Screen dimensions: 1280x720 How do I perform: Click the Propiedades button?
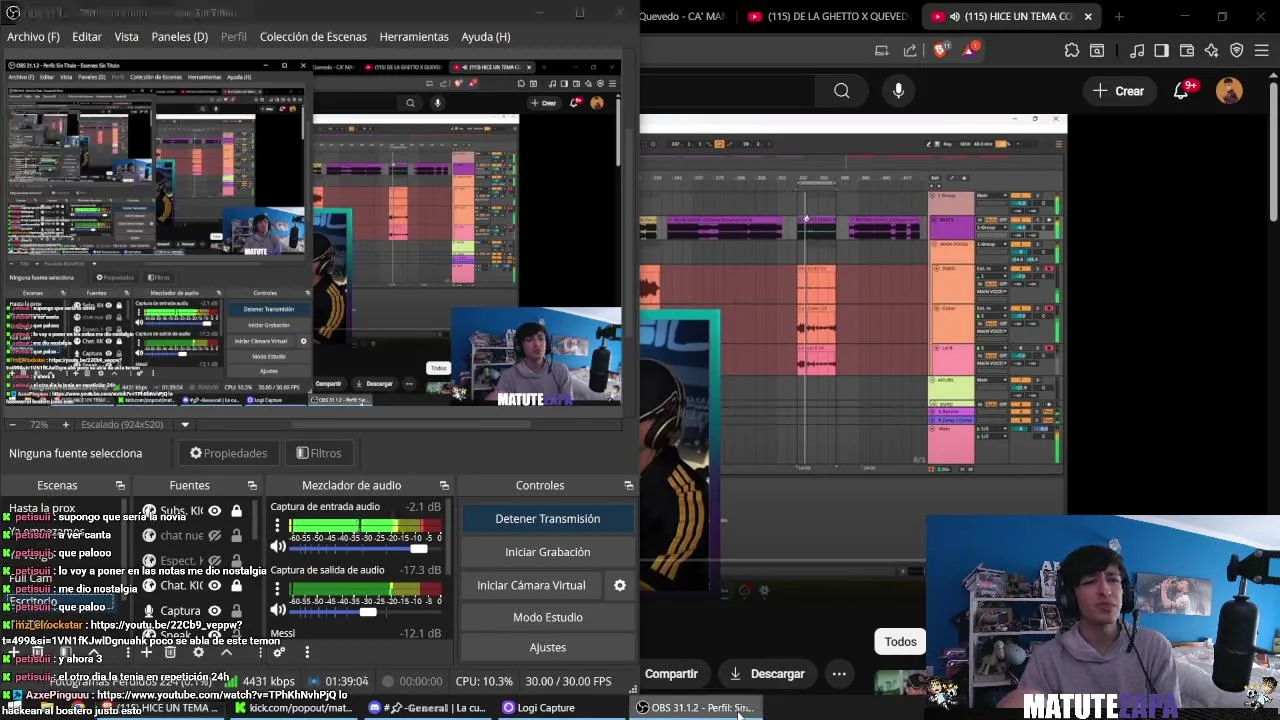point(229,453)
